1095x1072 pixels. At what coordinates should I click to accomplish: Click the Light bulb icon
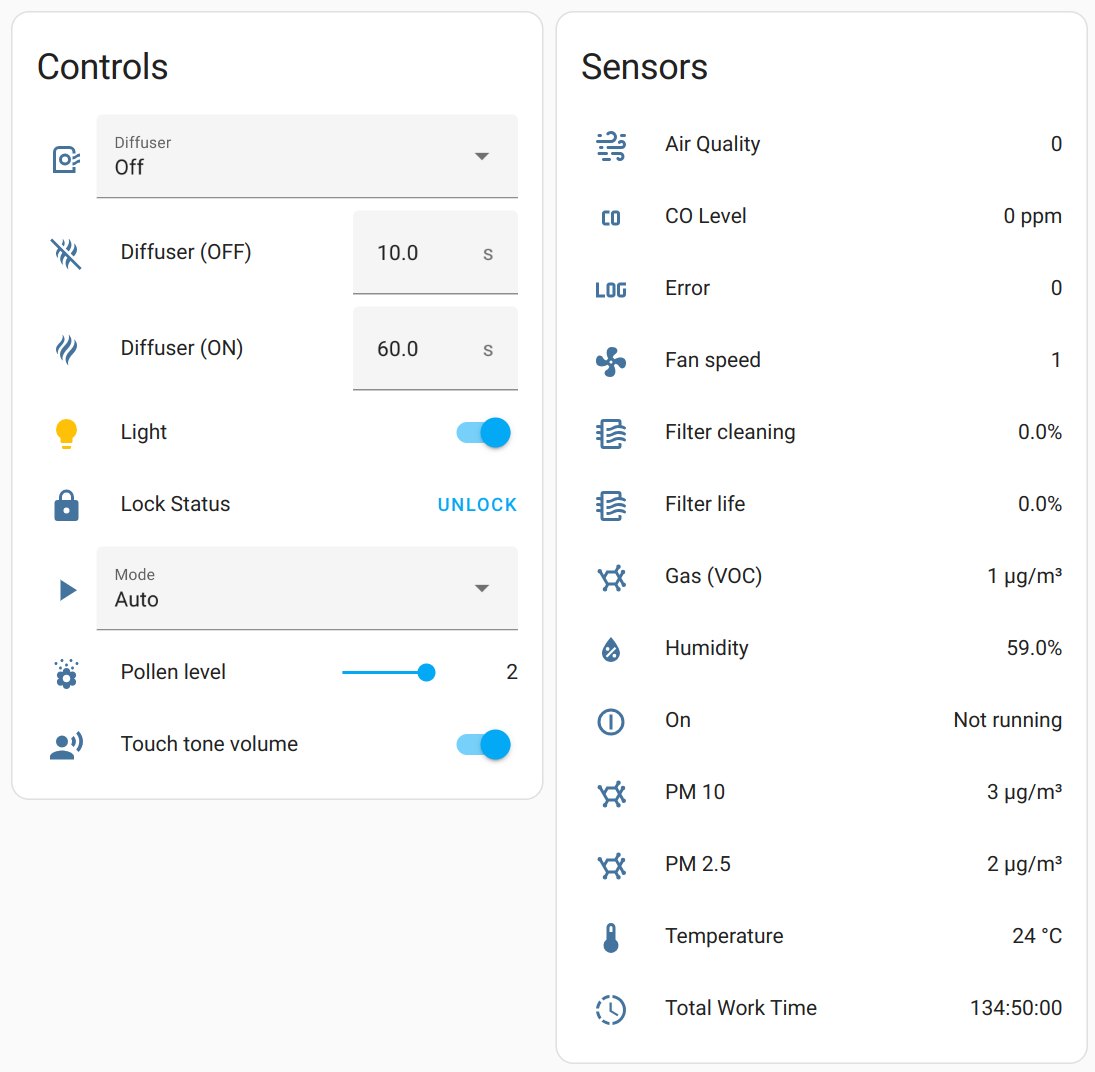coord(66,433)
